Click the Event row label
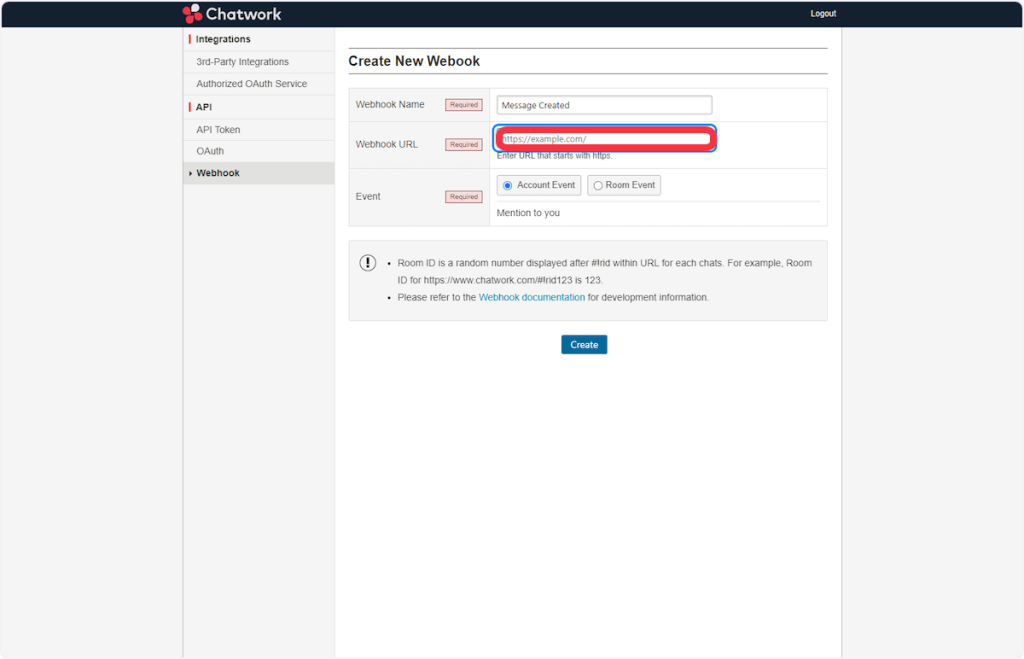This screenshot has height=659, width=1024. [368, 197]
